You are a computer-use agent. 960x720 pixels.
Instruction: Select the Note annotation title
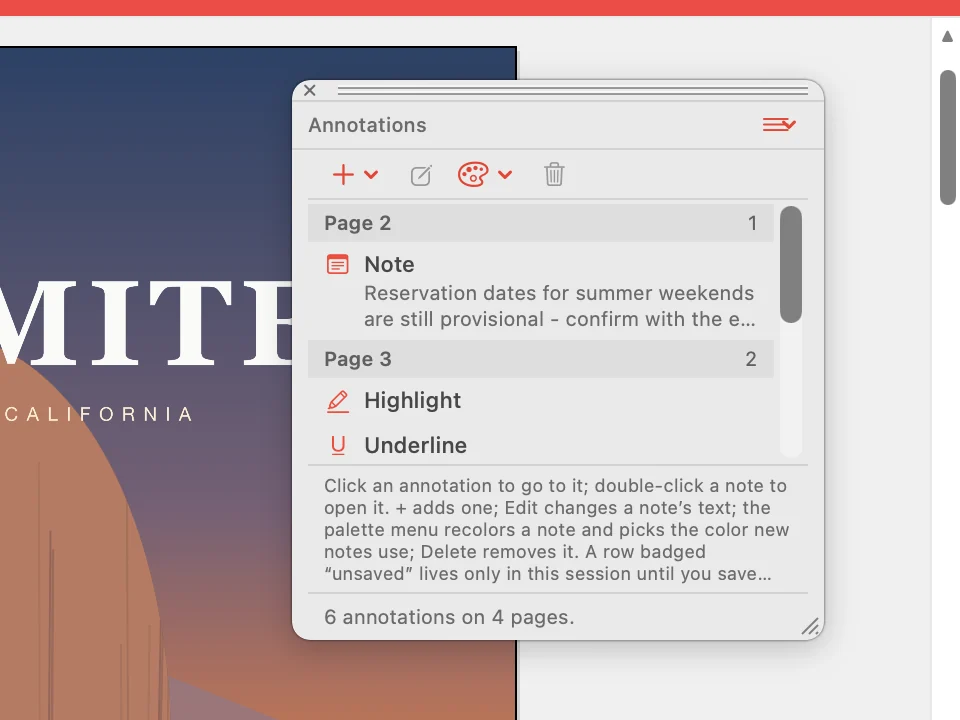coord(389,264)
